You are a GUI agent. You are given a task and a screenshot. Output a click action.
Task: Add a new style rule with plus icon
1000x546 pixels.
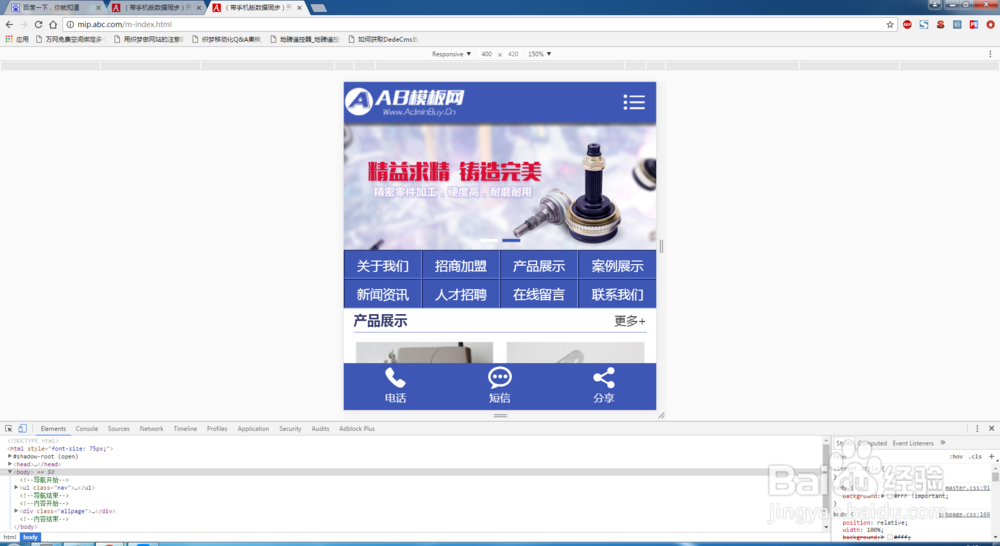coord(991,456)
